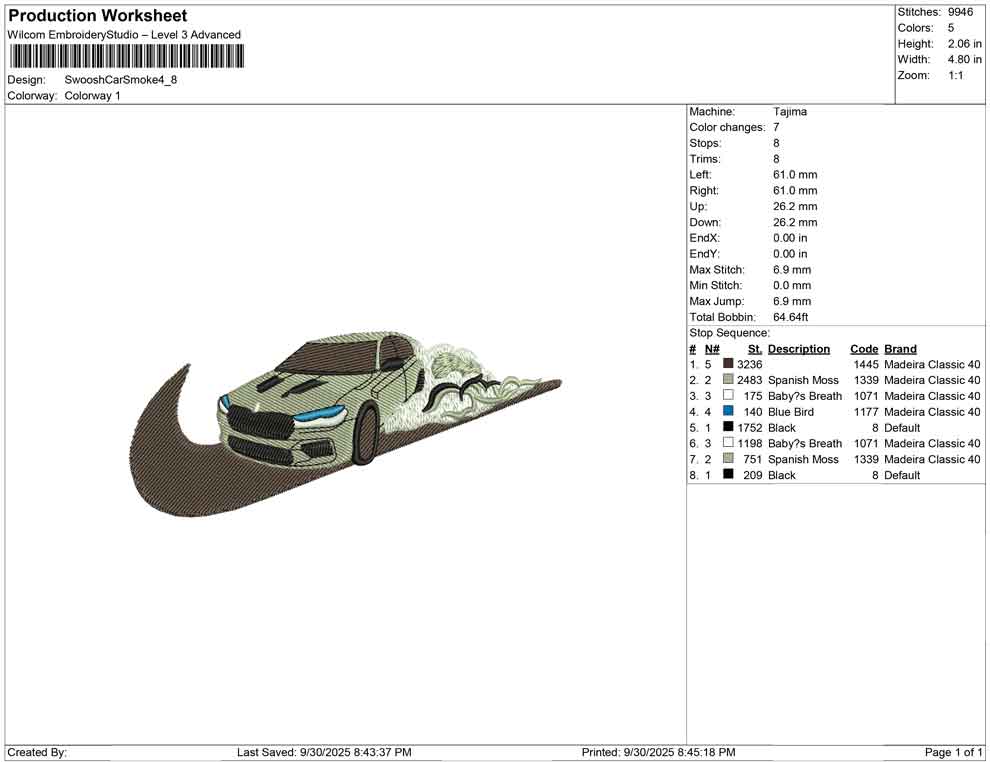The image size is (990, 762).
Task: Click the Code column header
Action: (864, 349)
